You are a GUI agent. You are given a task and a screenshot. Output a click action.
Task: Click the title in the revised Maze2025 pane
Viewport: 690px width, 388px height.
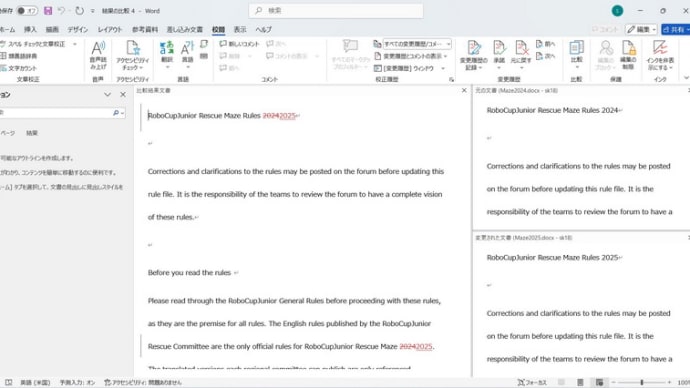(552, 258)
